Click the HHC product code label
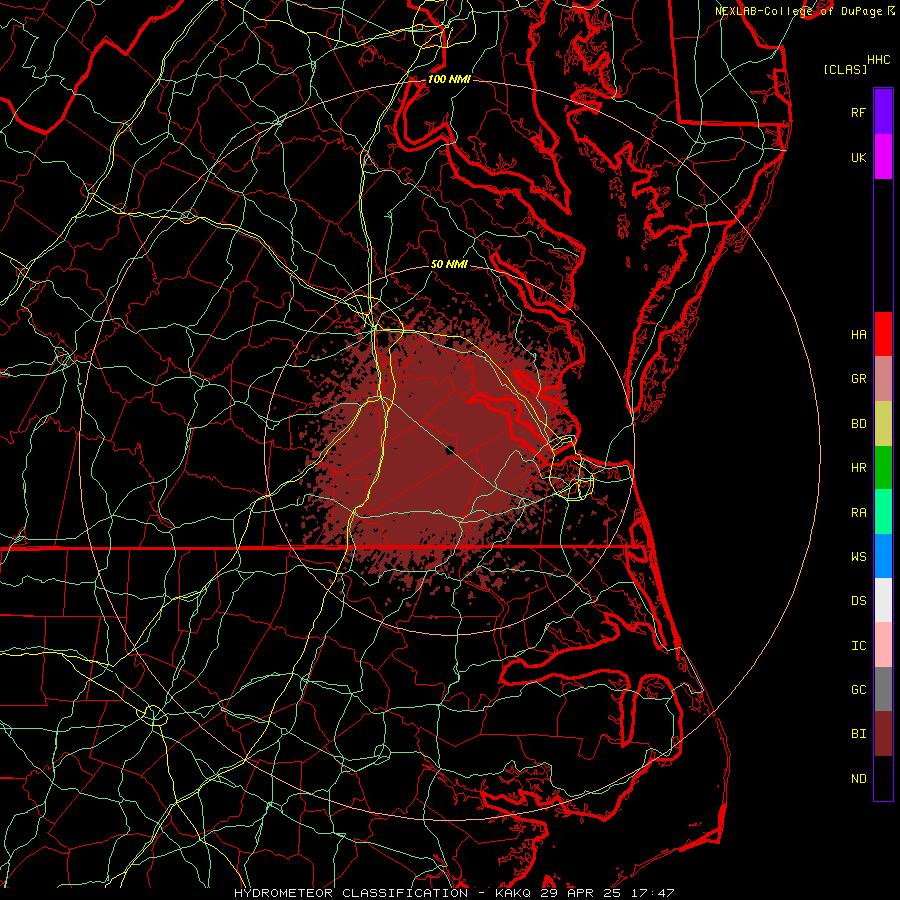 pos(878,60)
